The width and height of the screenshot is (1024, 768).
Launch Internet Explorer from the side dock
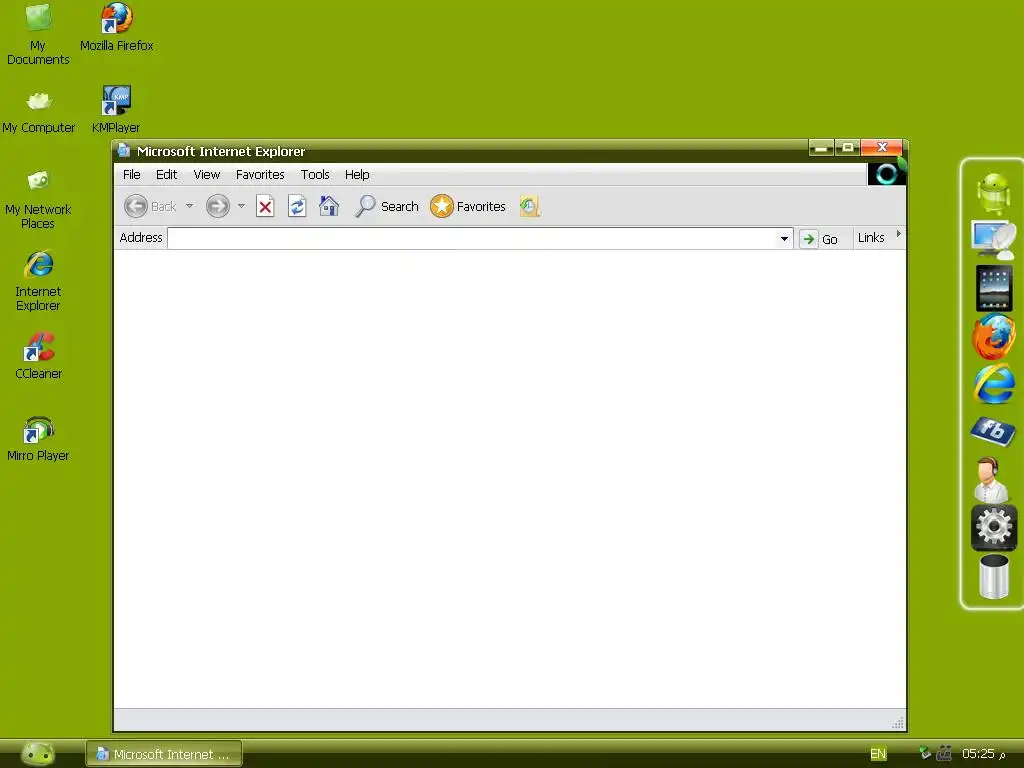click(x=994, y=384)
